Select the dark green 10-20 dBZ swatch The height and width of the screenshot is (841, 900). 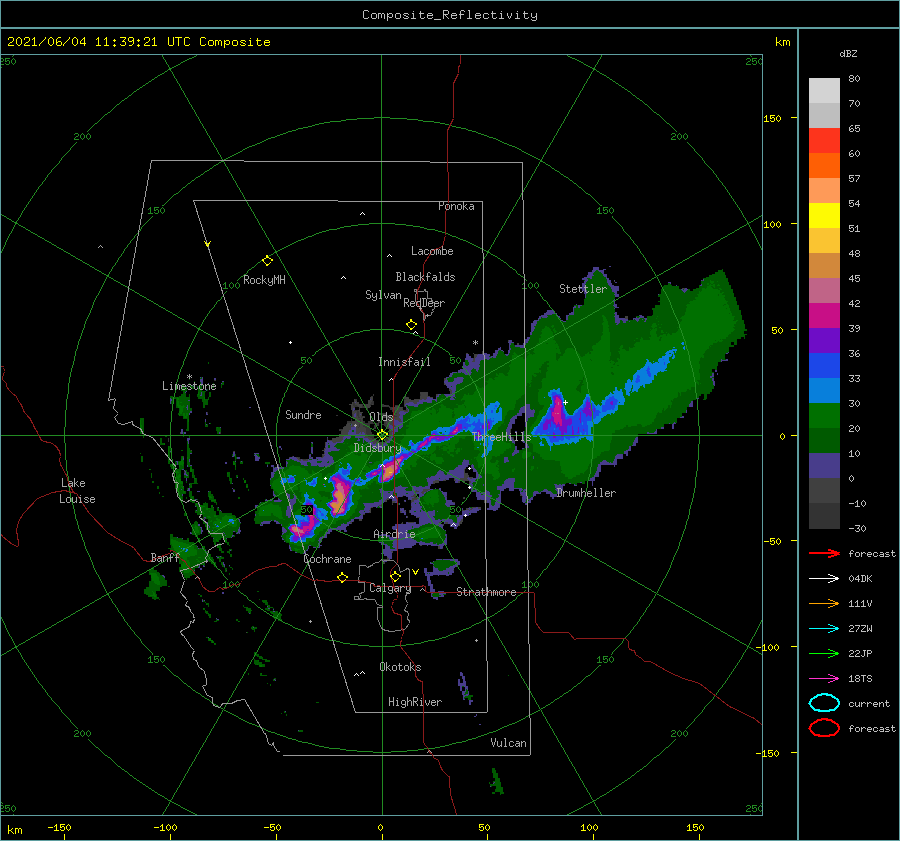tap(824, 441)
